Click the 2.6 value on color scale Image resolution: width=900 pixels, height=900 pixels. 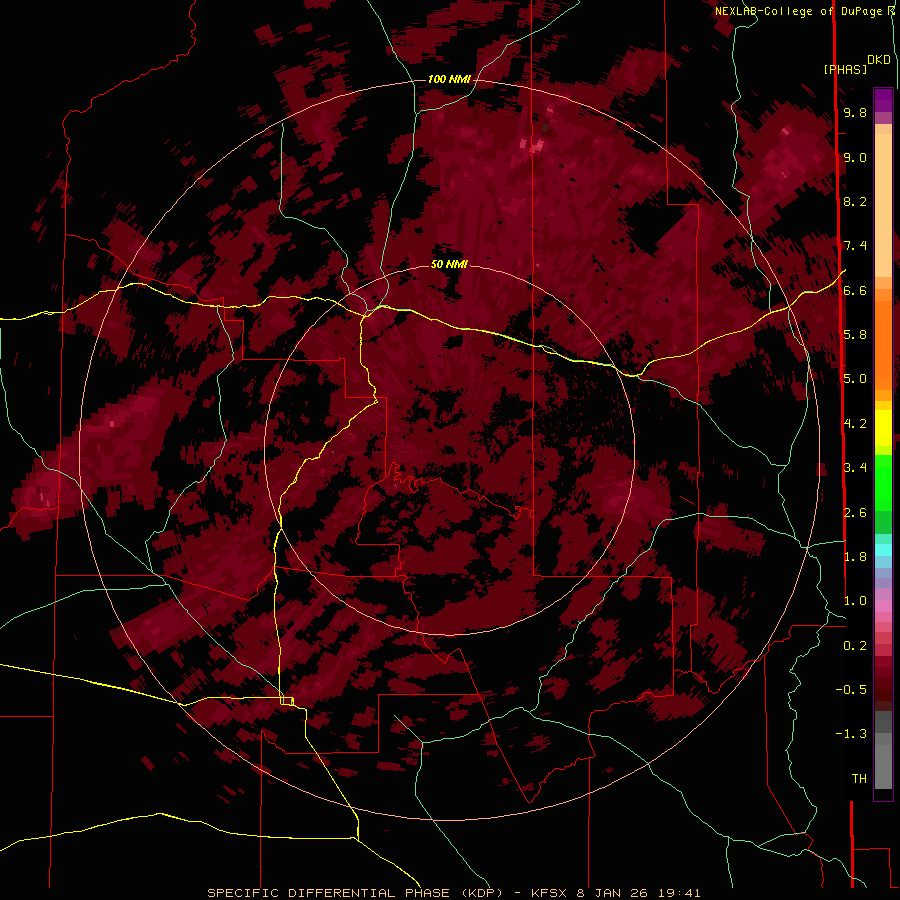855,512
